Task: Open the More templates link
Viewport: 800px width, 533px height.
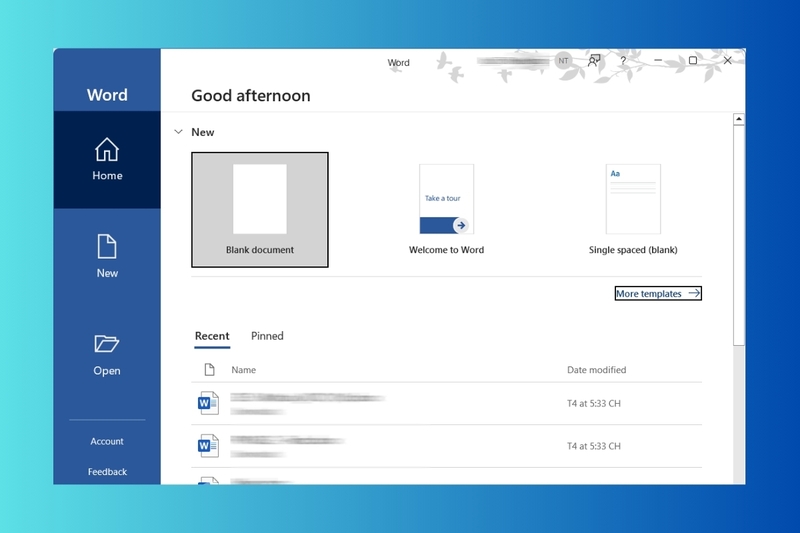Action: point(658,294)
